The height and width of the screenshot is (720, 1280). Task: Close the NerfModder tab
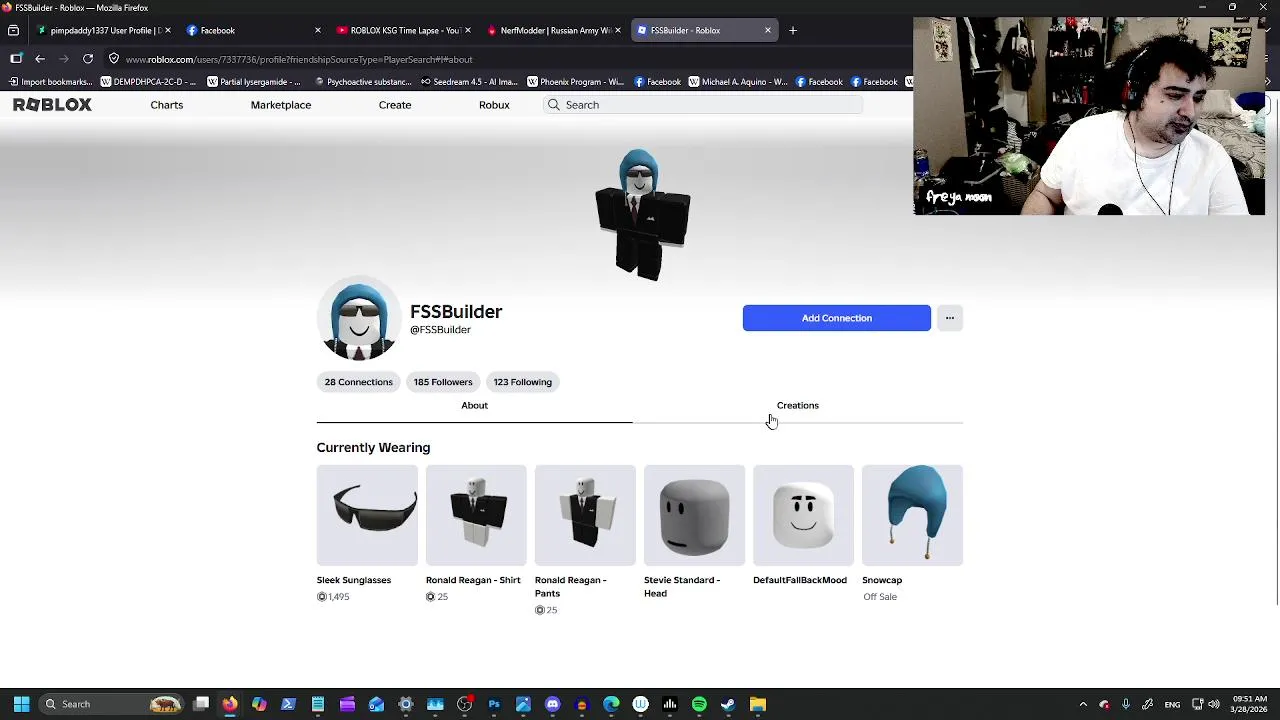coord(617,30)
